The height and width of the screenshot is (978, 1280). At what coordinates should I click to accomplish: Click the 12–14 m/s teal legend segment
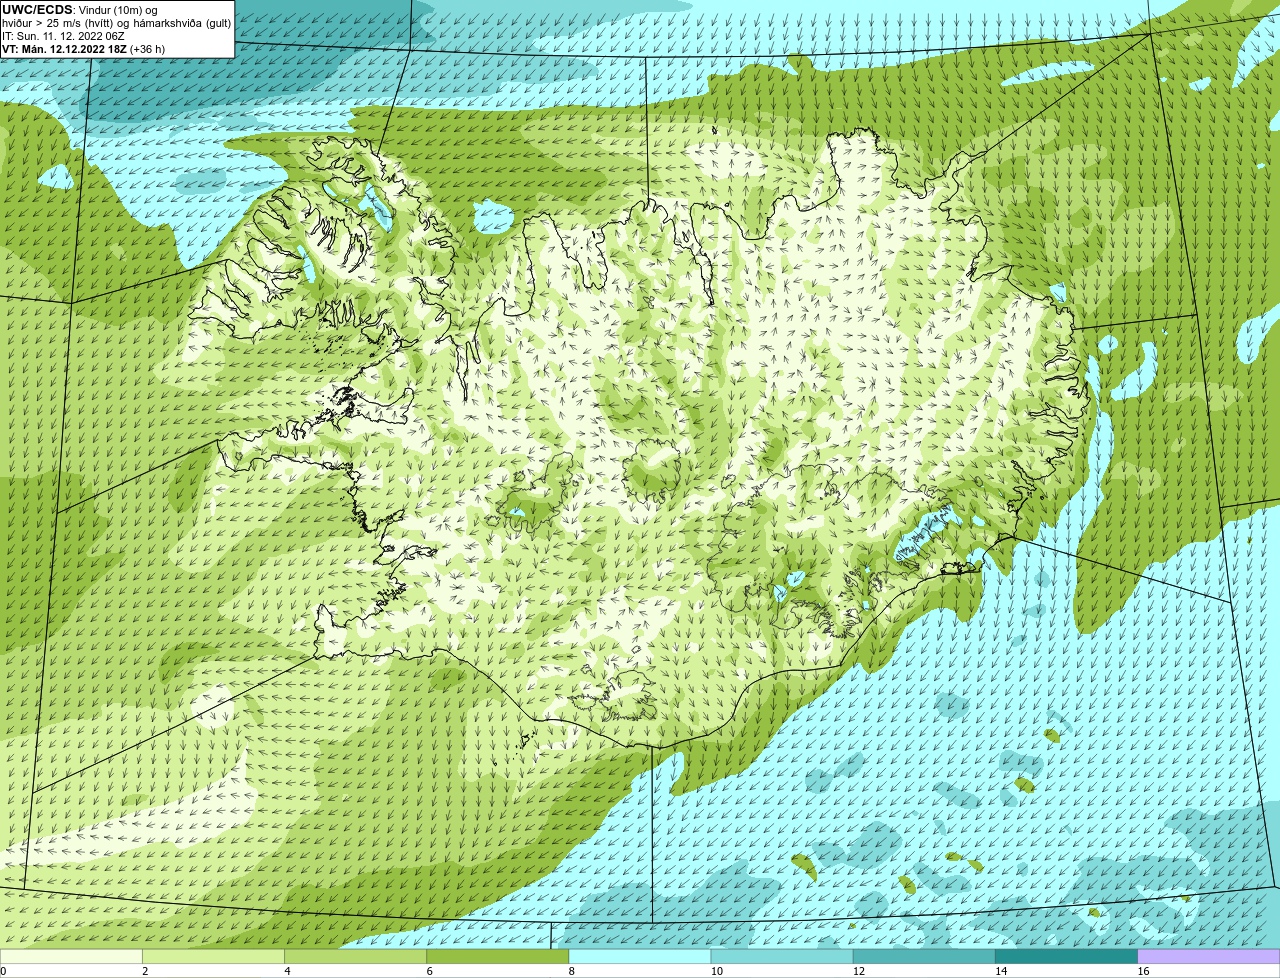tap(924, 957)
